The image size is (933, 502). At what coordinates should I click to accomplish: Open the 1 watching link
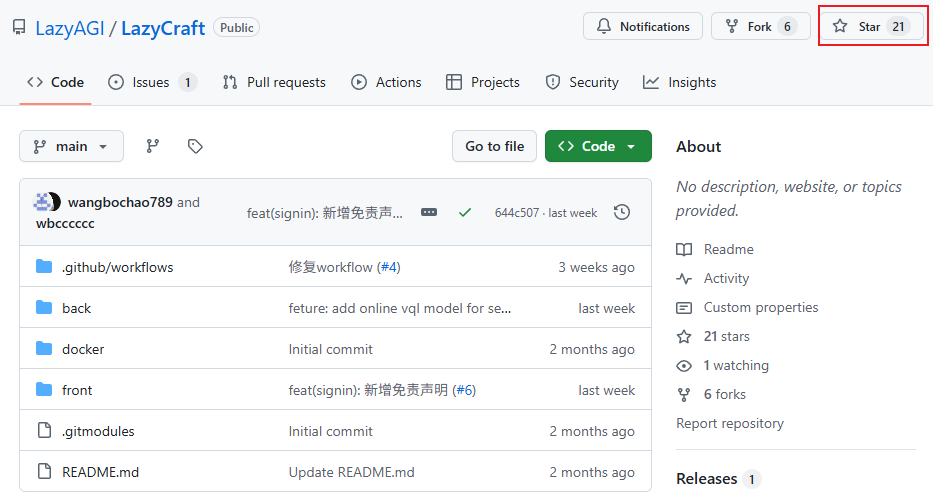[x=736, y=366]
